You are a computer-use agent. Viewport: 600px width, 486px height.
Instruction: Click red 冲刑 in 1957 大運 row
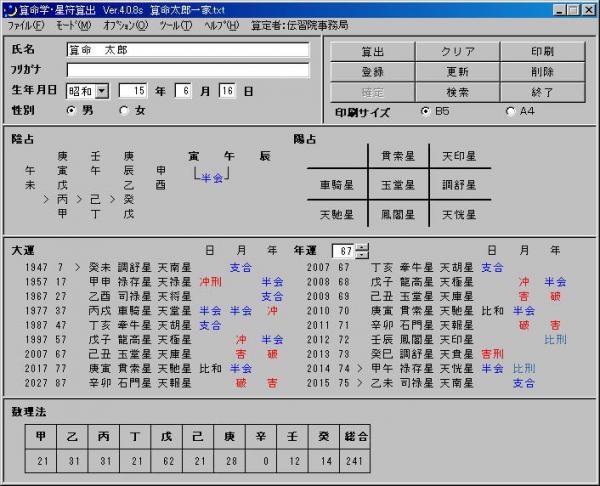210,282
